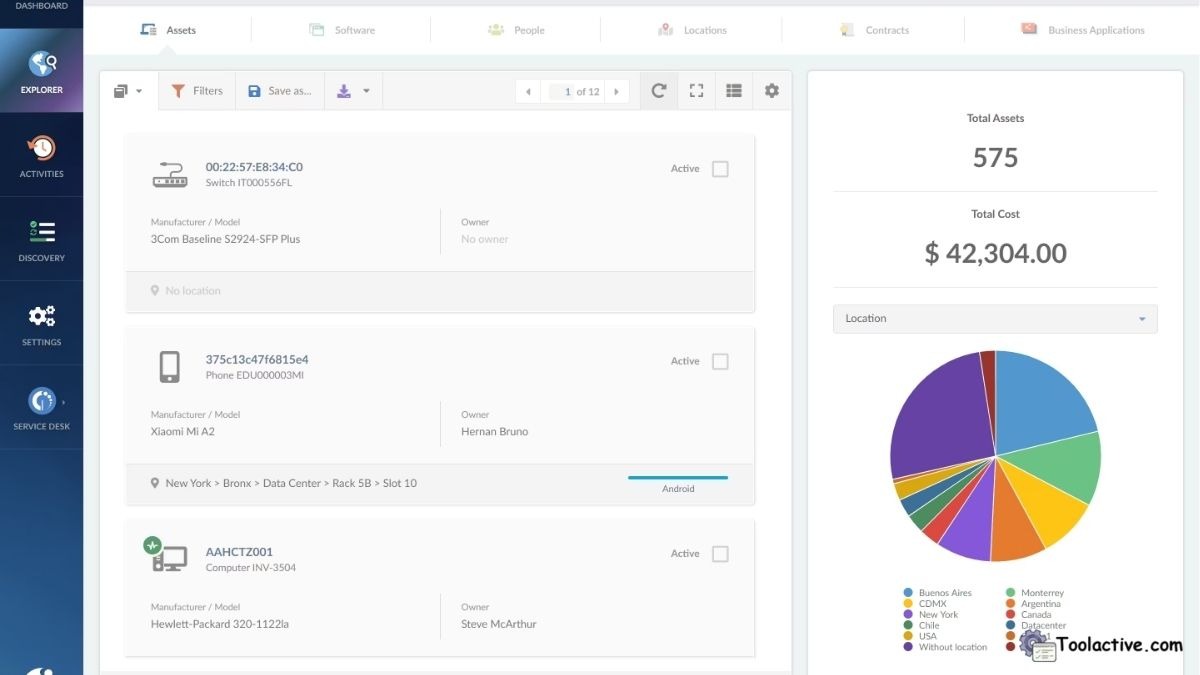Select the checkbox next to phone 375c13c47f6815e4
The width and height of the screenshot is (1200, 675).
[x=720, y=361]
